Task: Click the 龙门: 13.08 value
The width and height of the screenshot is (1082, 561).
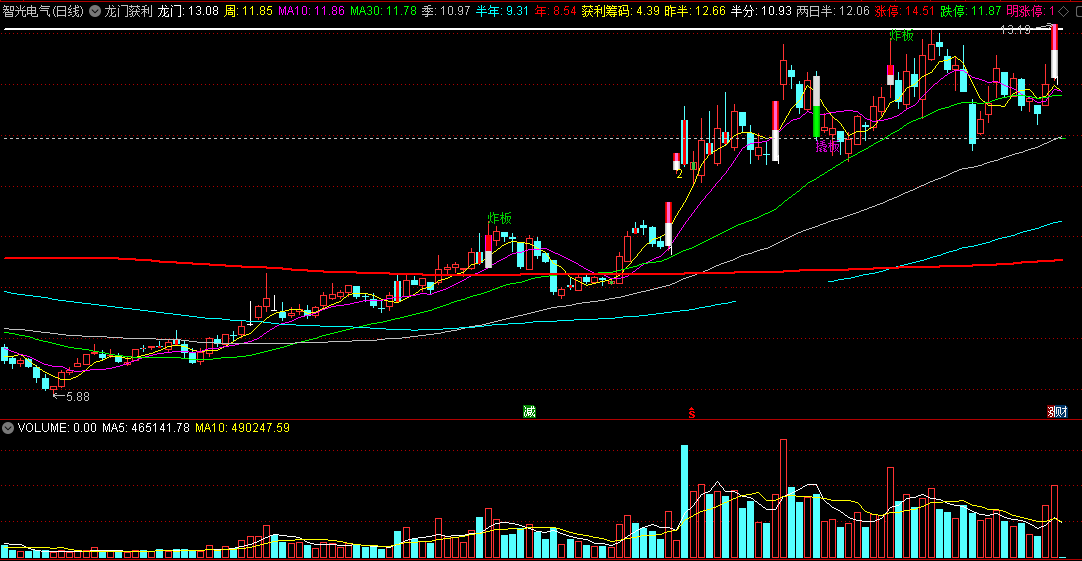Action: [188, 11]
